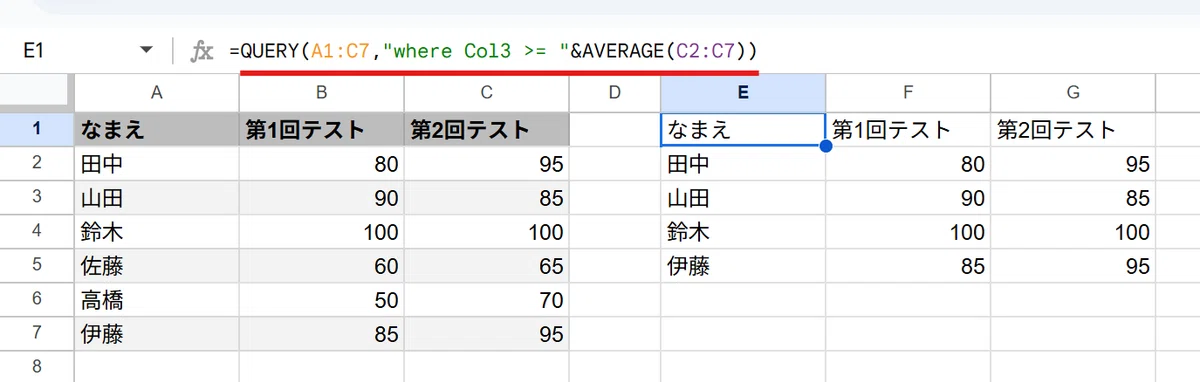Select column D header
Viewport: 1200px width, 382px height.
point(614,93)
